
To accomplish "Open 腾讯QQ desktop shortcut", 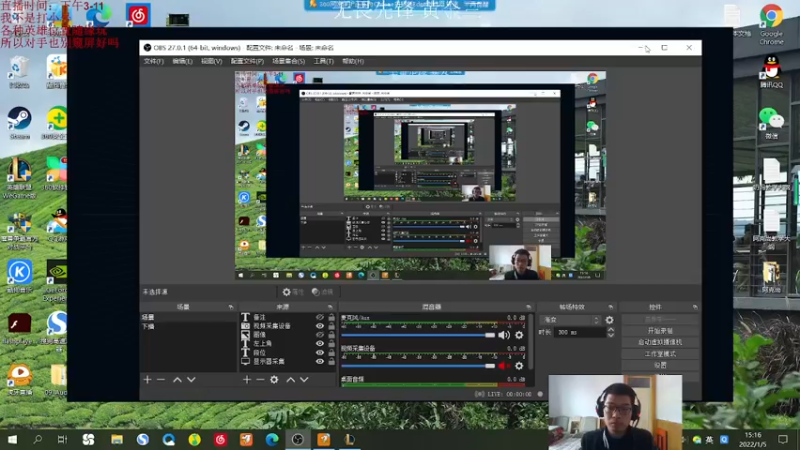I will pos(771,71).
